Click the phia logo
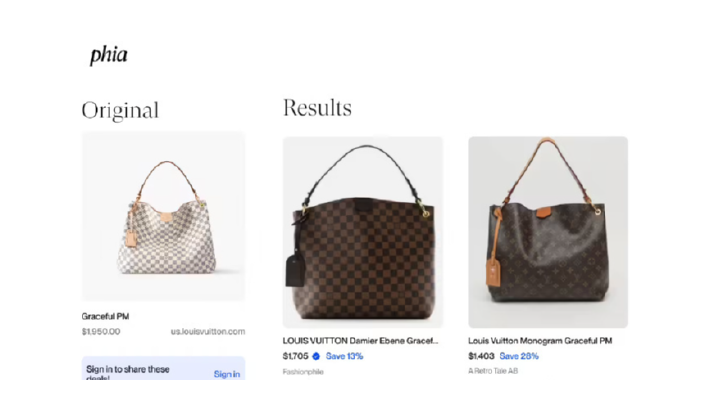The width and height of the screenshot is (713, 417). [109, 55]
